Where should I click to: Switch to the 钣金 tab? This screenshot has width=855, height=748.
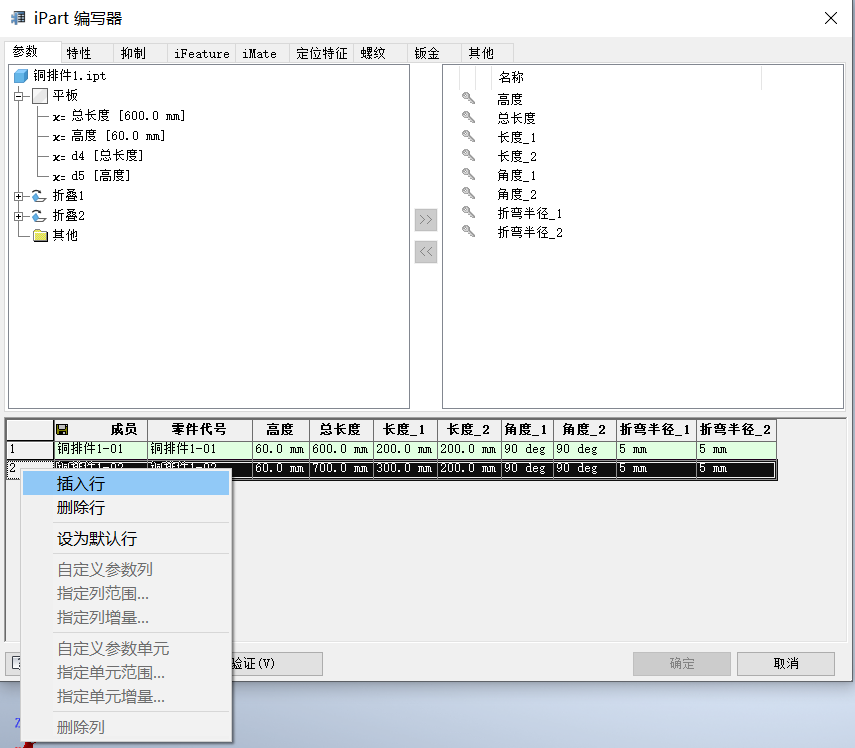click(x=434, y=53)
